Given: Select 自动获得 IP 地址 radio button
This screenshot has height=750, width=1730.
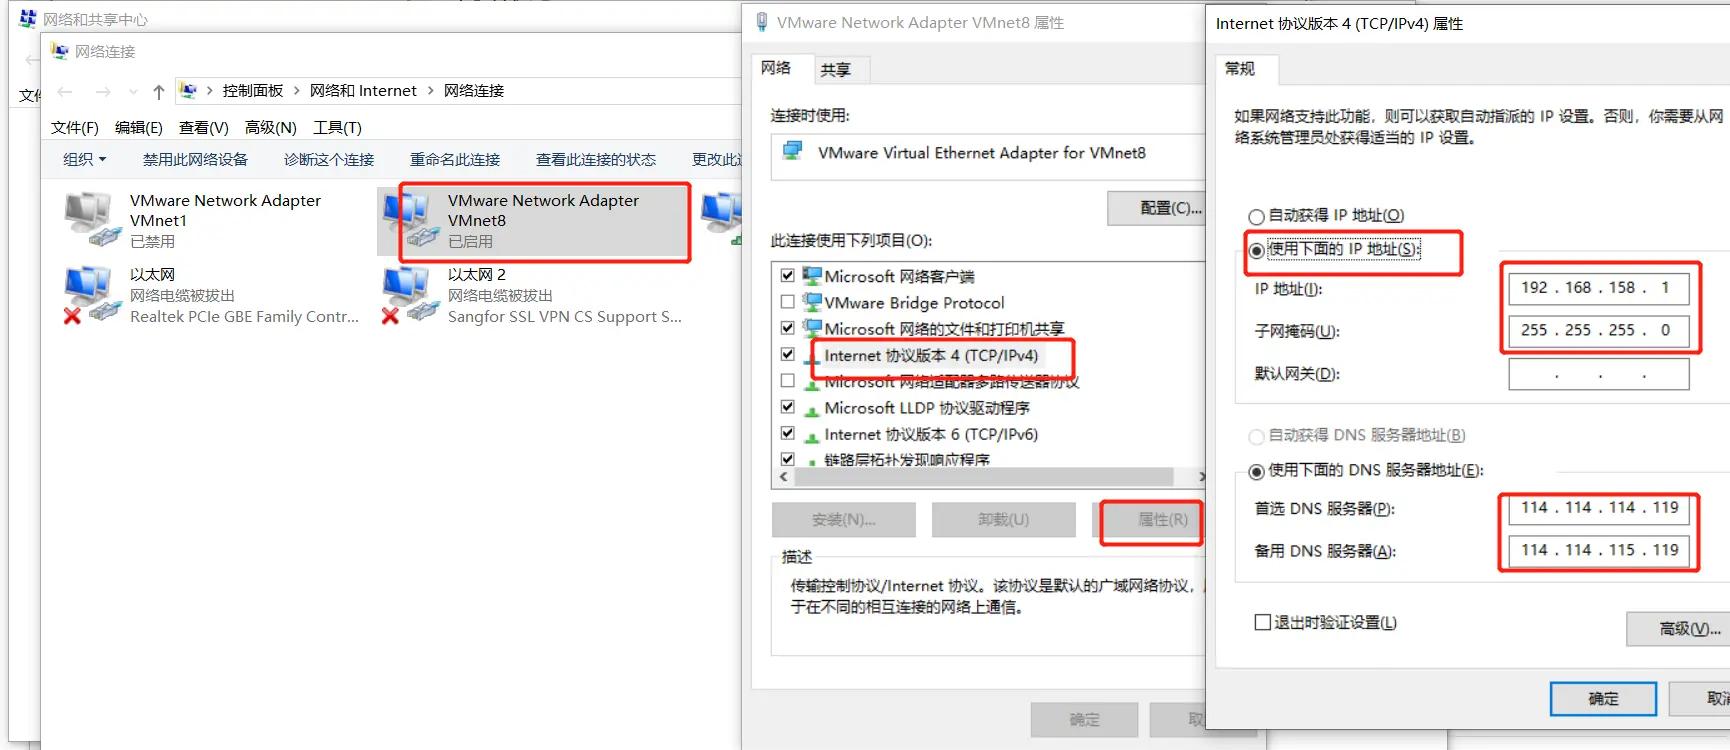Looking at the screenshot, I should 1256,217.
